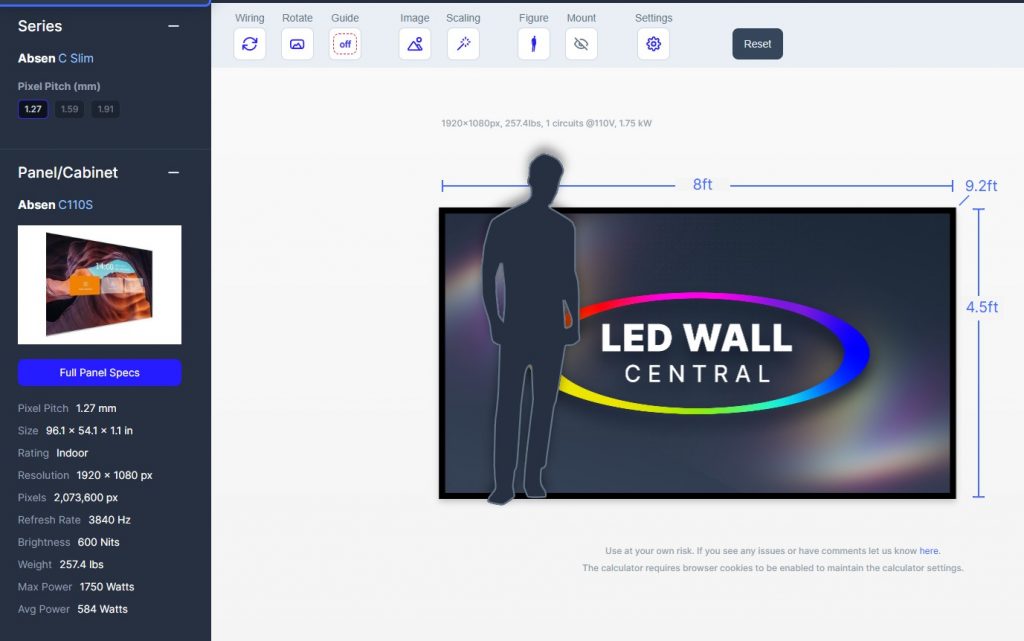Click the Refresh Rate 3840 Hz value
This screenshot has width=1024, height=641.
point(109,520)
